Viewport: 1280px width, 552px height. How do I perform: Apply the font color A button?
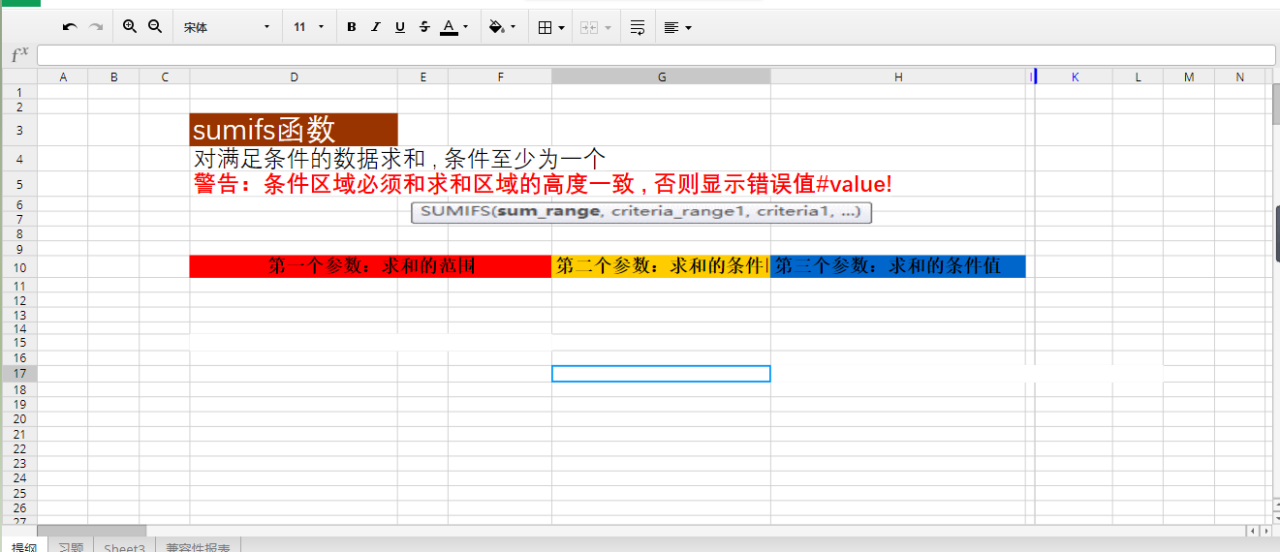pos(448,27)
